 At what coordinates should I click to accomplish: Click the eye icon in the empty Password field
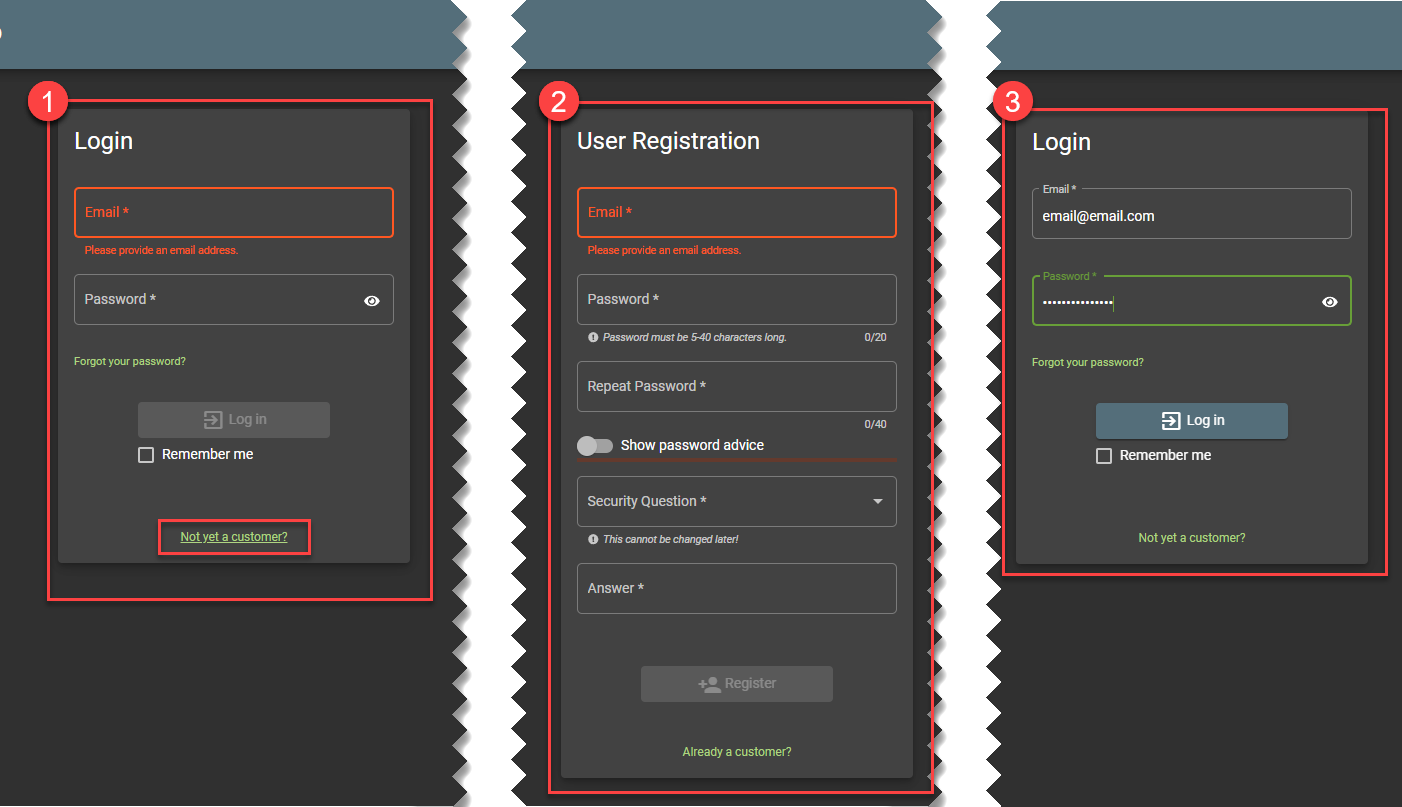(372, 300)
